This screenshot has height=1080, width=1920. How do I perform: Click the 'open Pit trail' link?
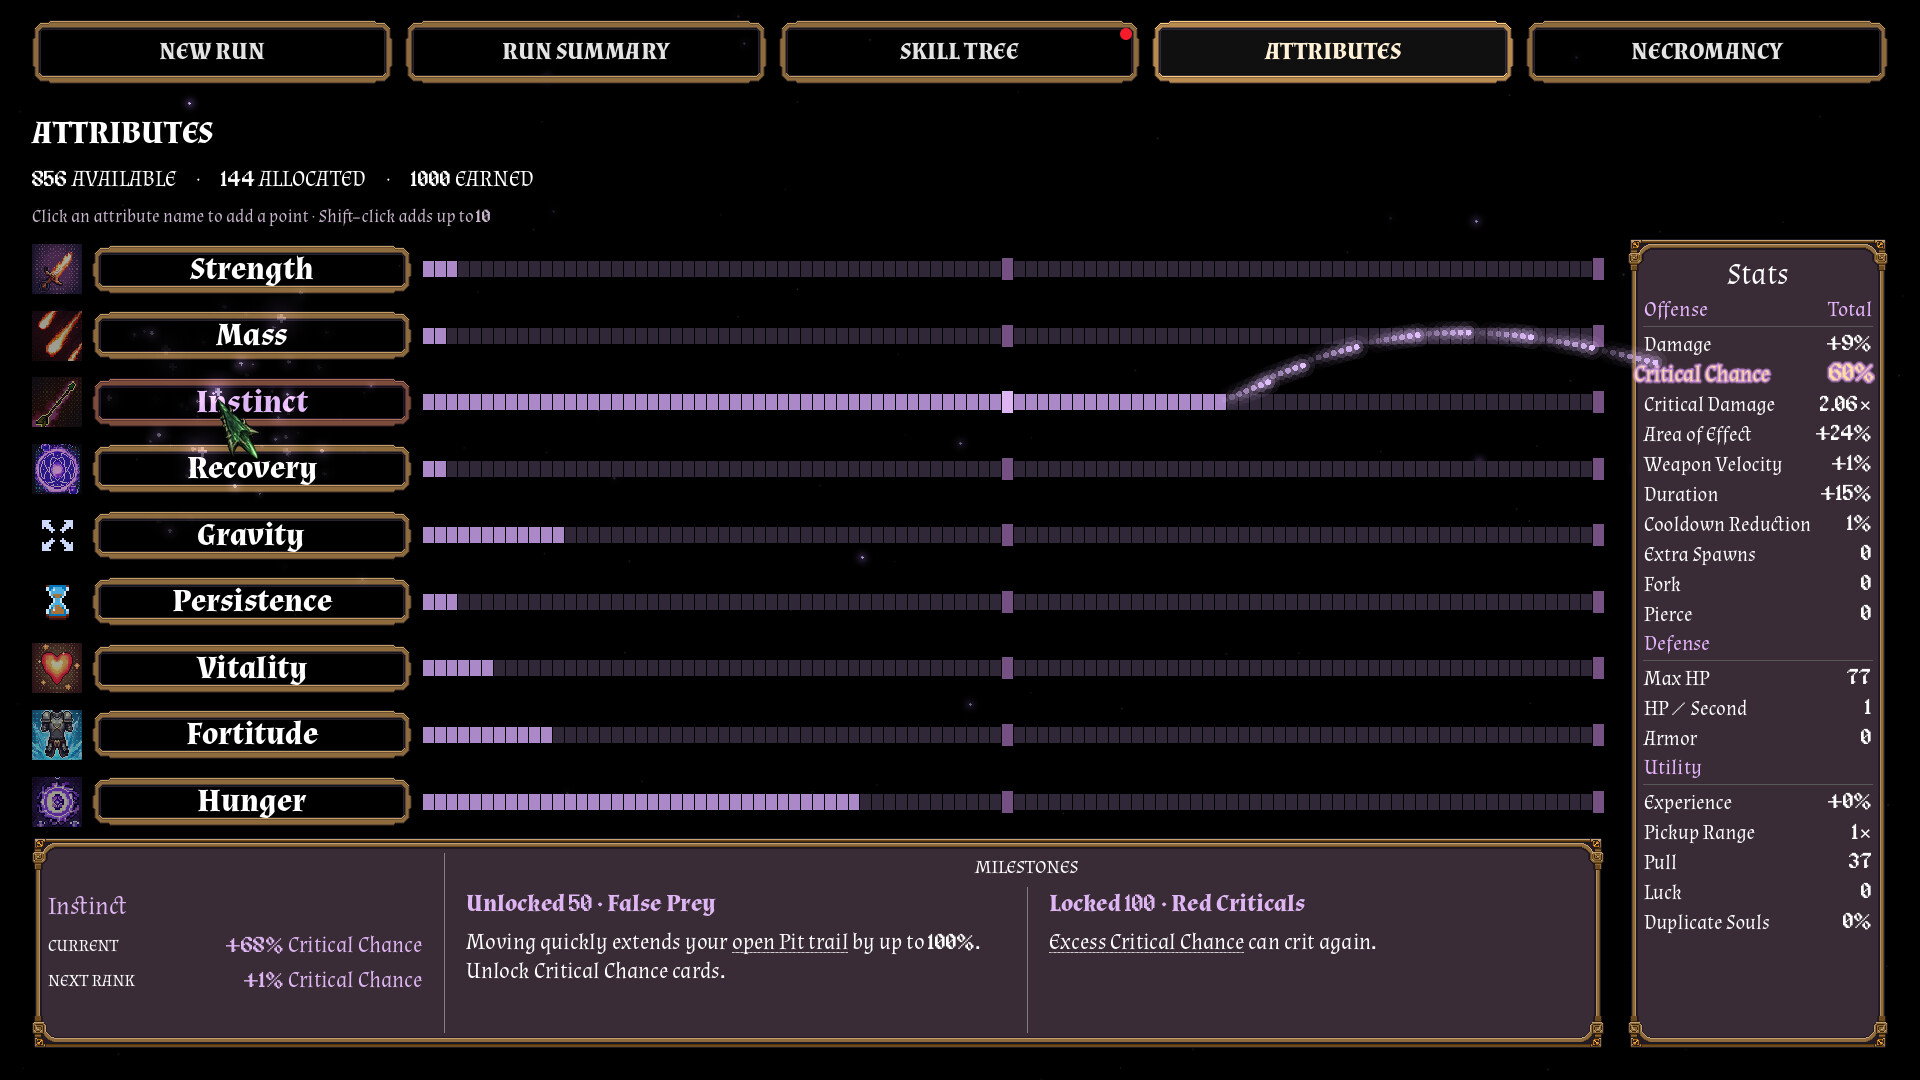(x=789, y=942)
